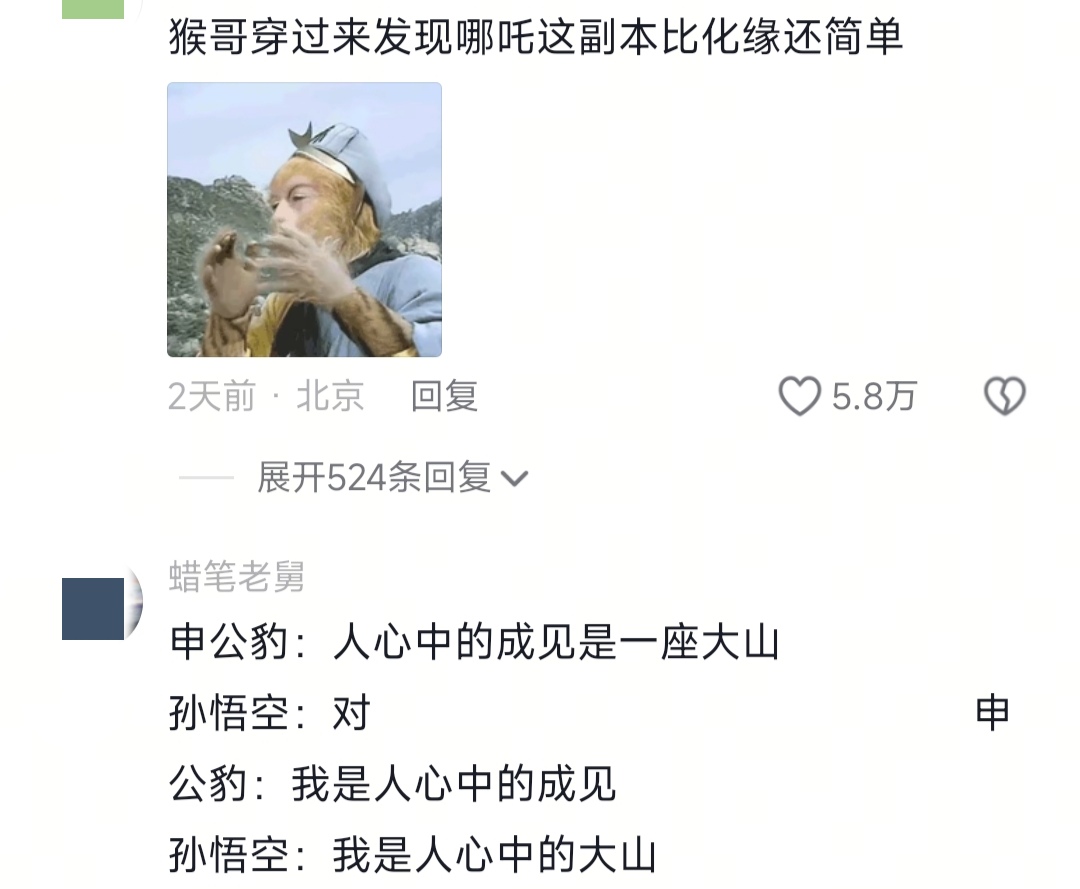Viewport: 1080px width, 889px height.
Task: Click the short divider line before 展开524条回复
Action: [206, 477]
